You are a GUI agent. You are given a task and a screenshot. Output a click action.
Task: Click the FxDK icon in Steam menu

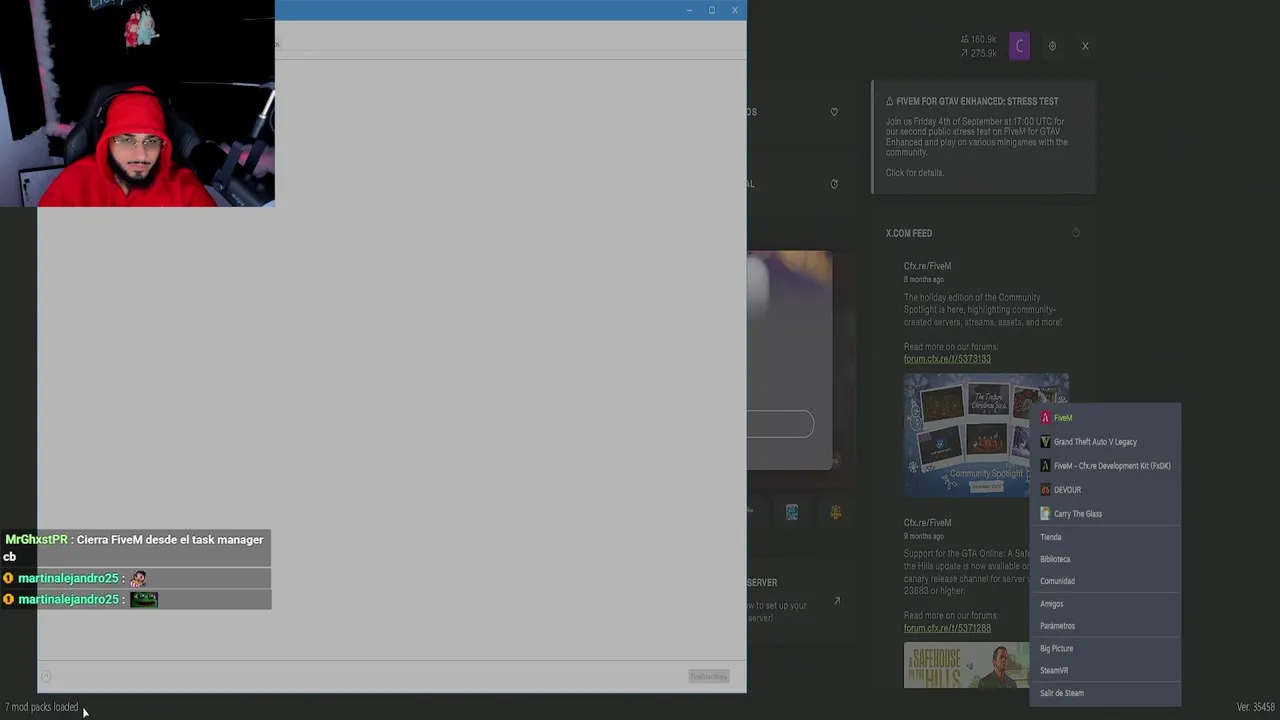pos(1045,466)
